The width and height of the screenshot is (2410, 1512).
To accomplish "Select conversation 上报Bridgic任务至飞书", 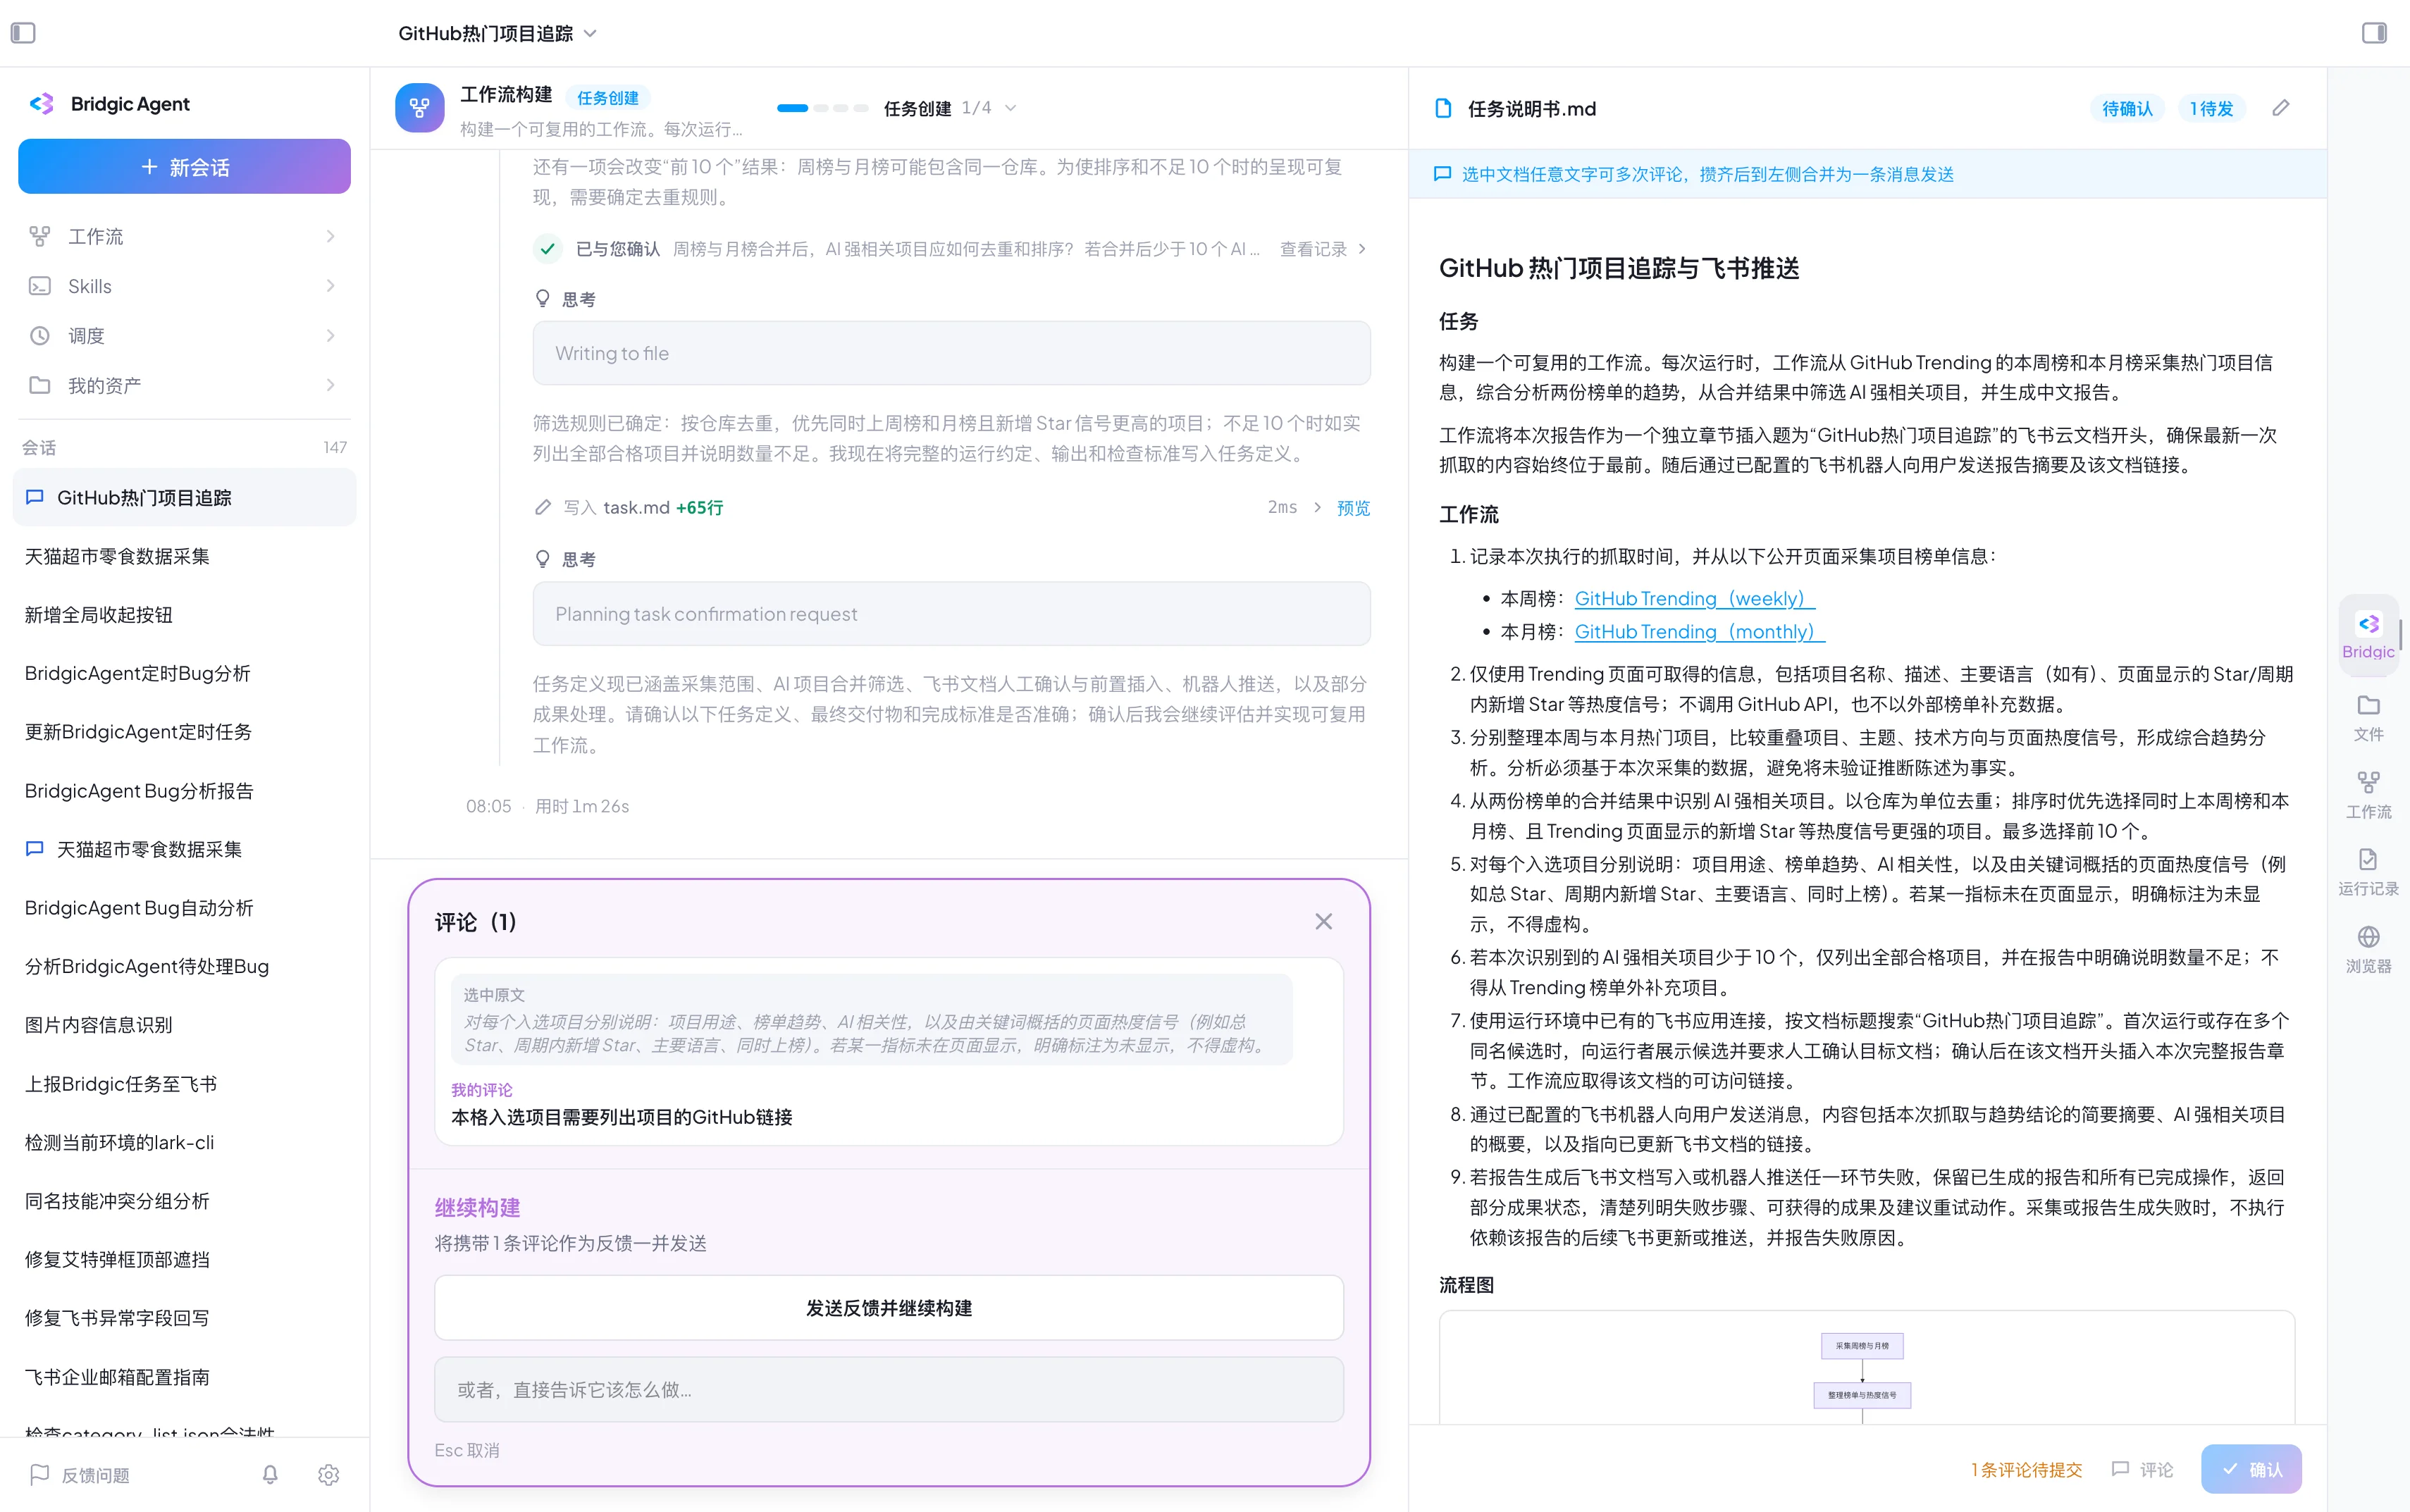I will click(x=184, y=1083).
